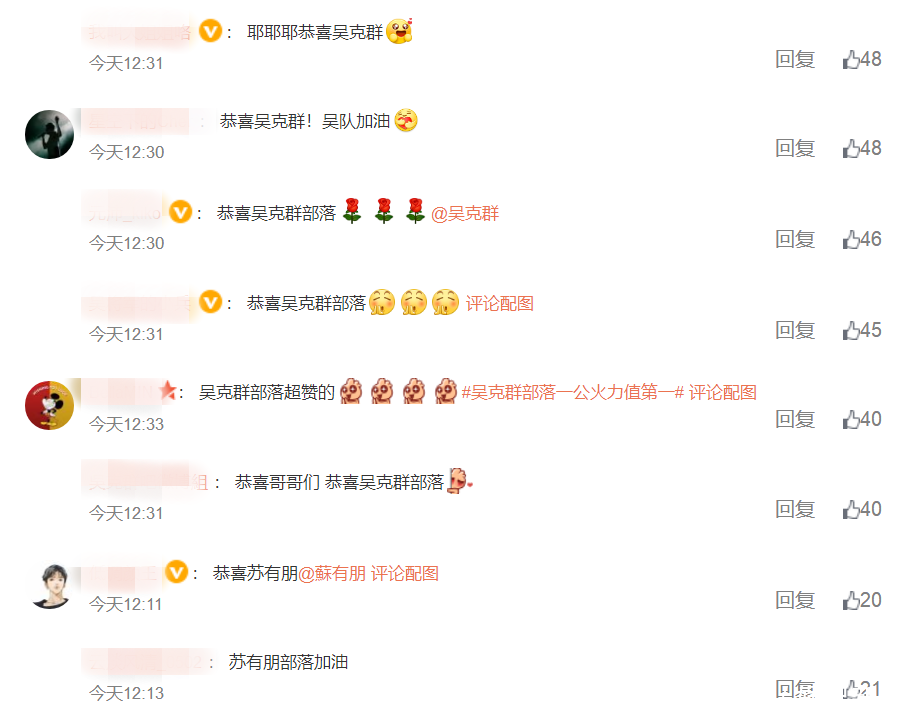910x716 pixels.
Task: Like the '吴克群部落超赞的' comment
Action: point(862,419)
